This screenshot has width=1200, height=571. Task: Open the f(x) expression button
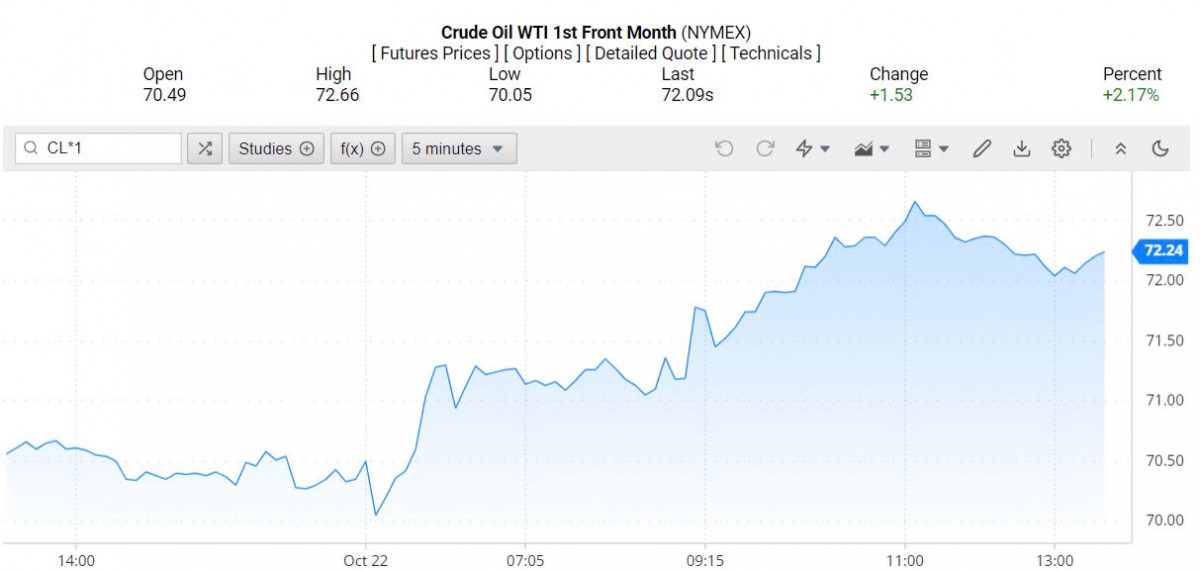point(363,149)
